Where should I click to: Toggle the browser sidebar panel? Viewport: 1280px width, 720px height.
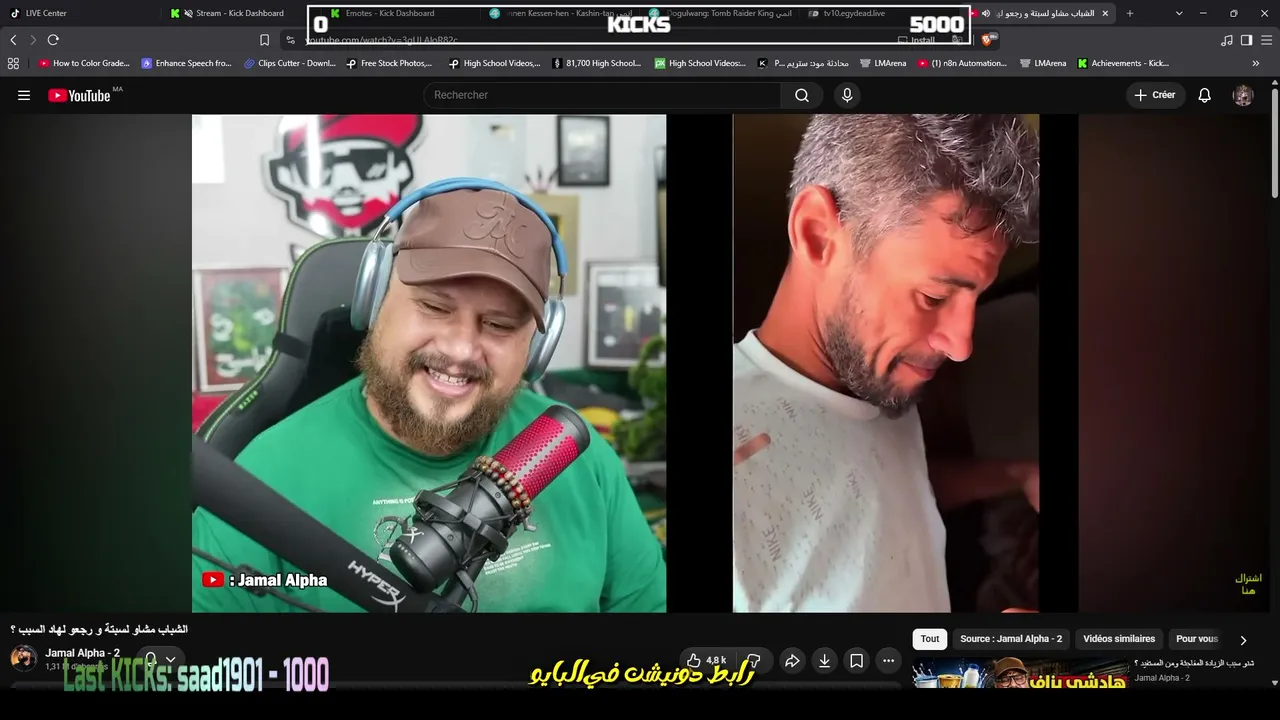click(1246, 40)
